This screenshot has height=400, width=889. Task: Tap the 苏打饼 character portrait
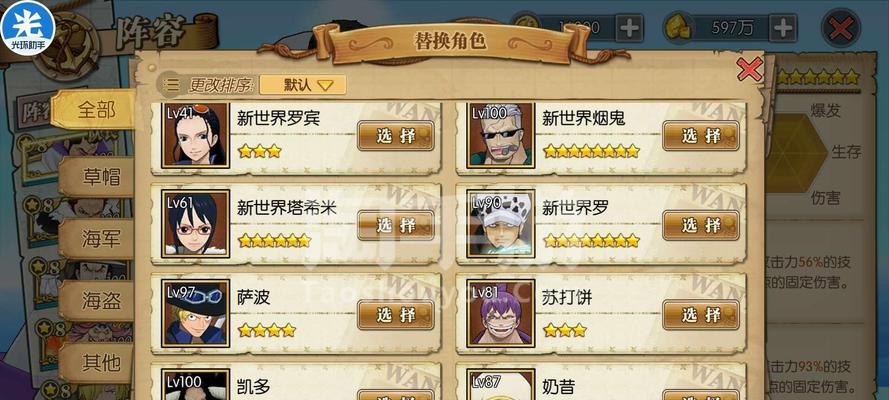pyautogui.click(x=501, y=313)
